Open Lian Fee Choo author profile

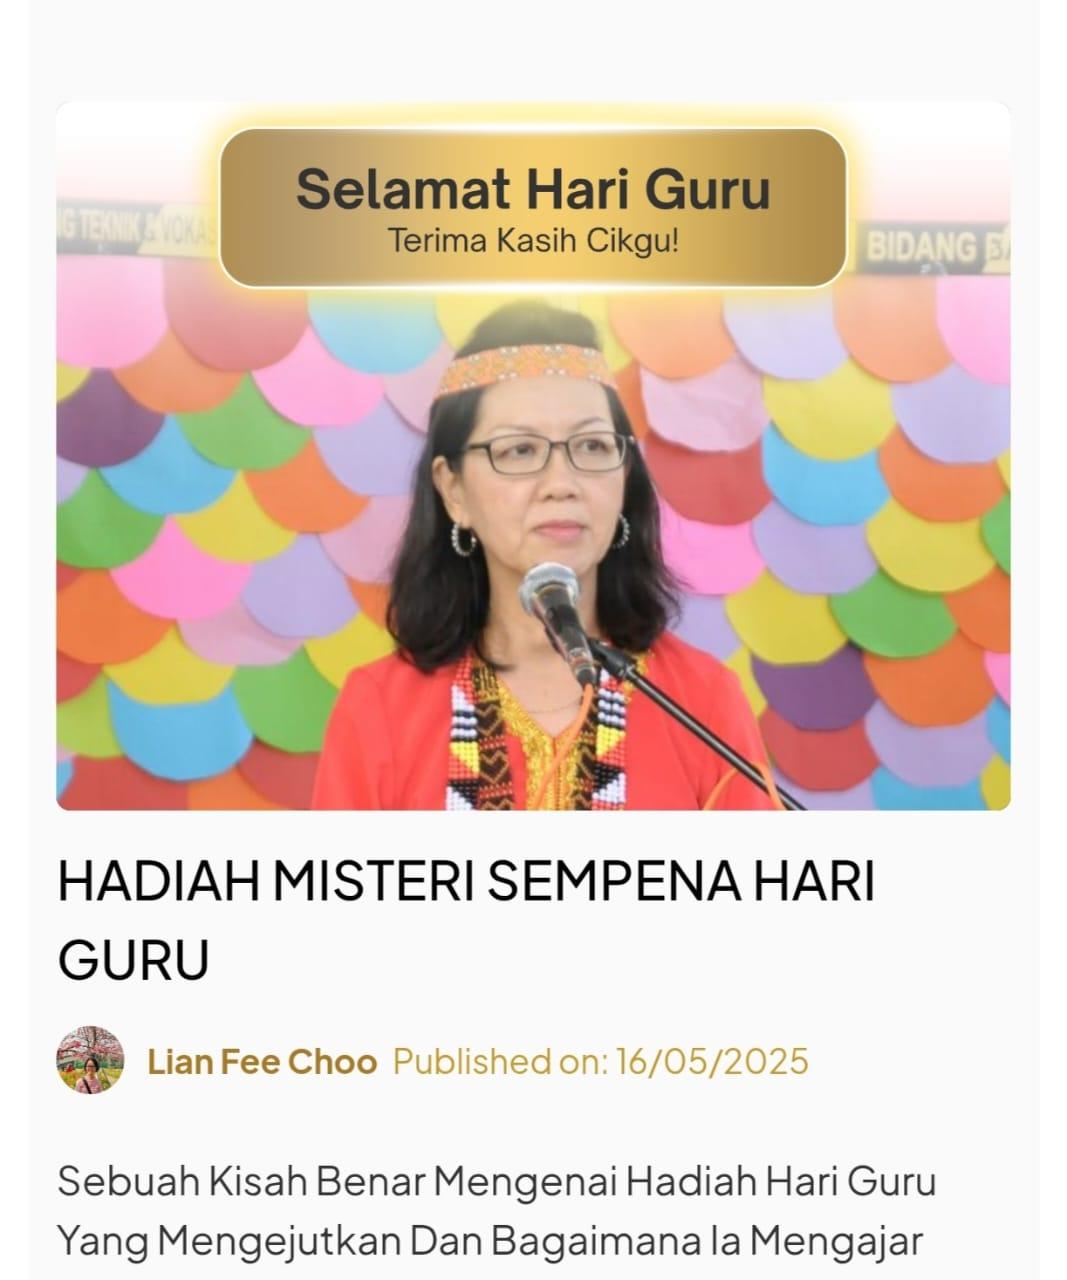(x=262, y=1061)
